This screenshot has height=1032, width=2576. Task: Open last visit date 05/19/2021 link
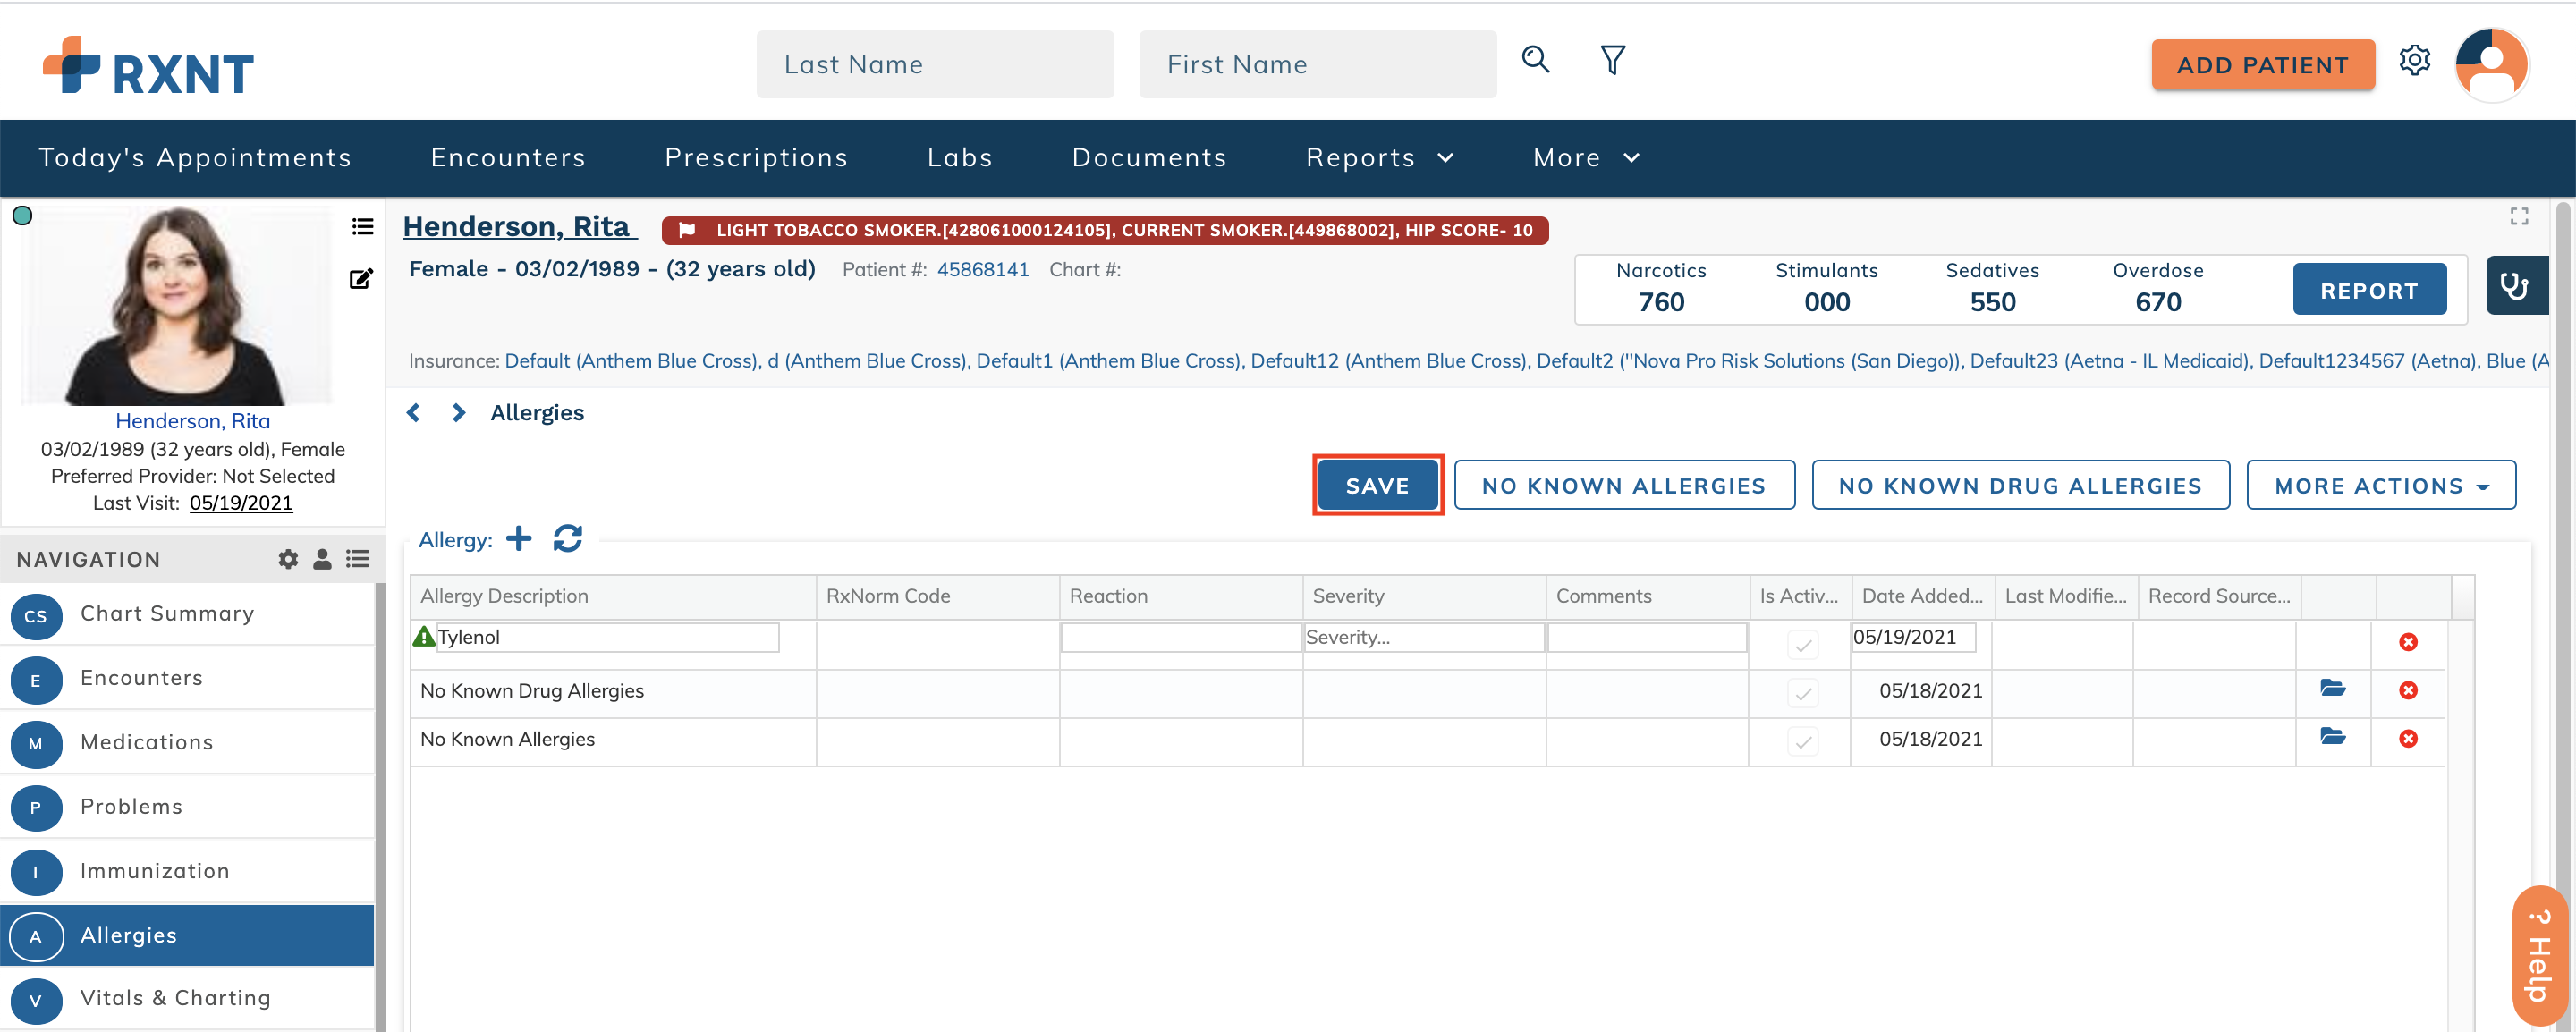click(x=241, y=504)
